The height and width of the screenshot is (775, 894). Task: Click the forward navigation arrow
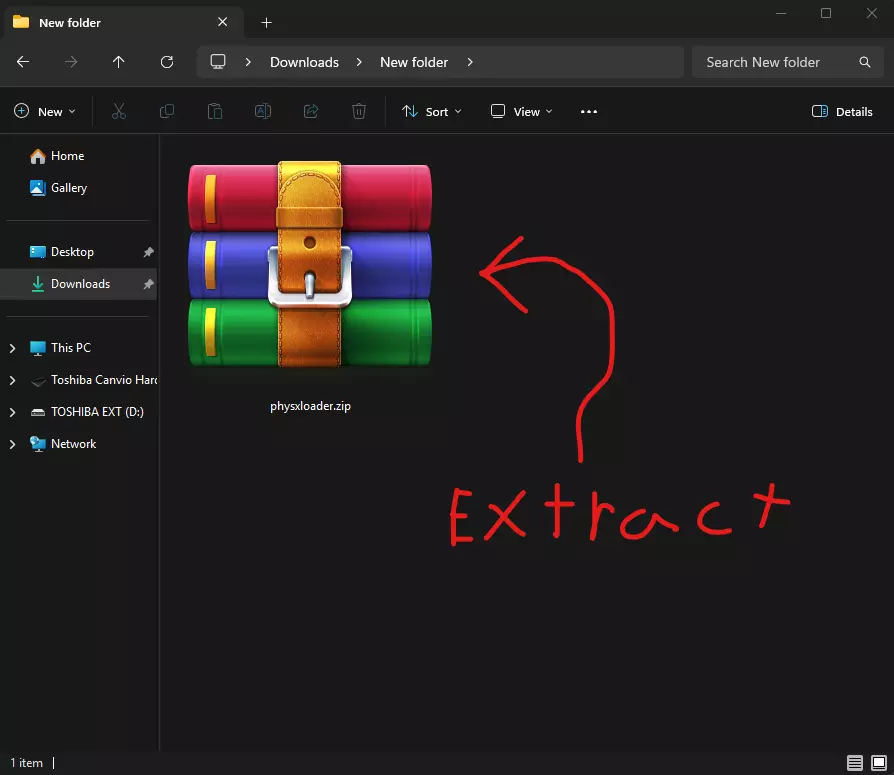tap(71, 62)
